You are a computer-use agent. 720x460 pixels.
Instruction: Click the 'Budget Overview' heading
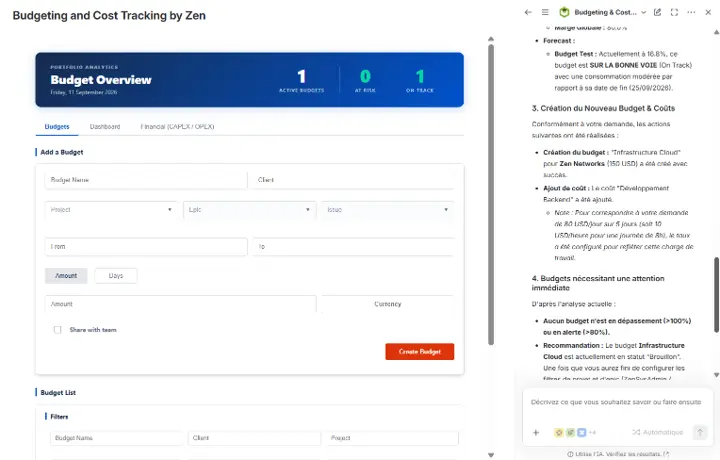(x=101, y=80)
